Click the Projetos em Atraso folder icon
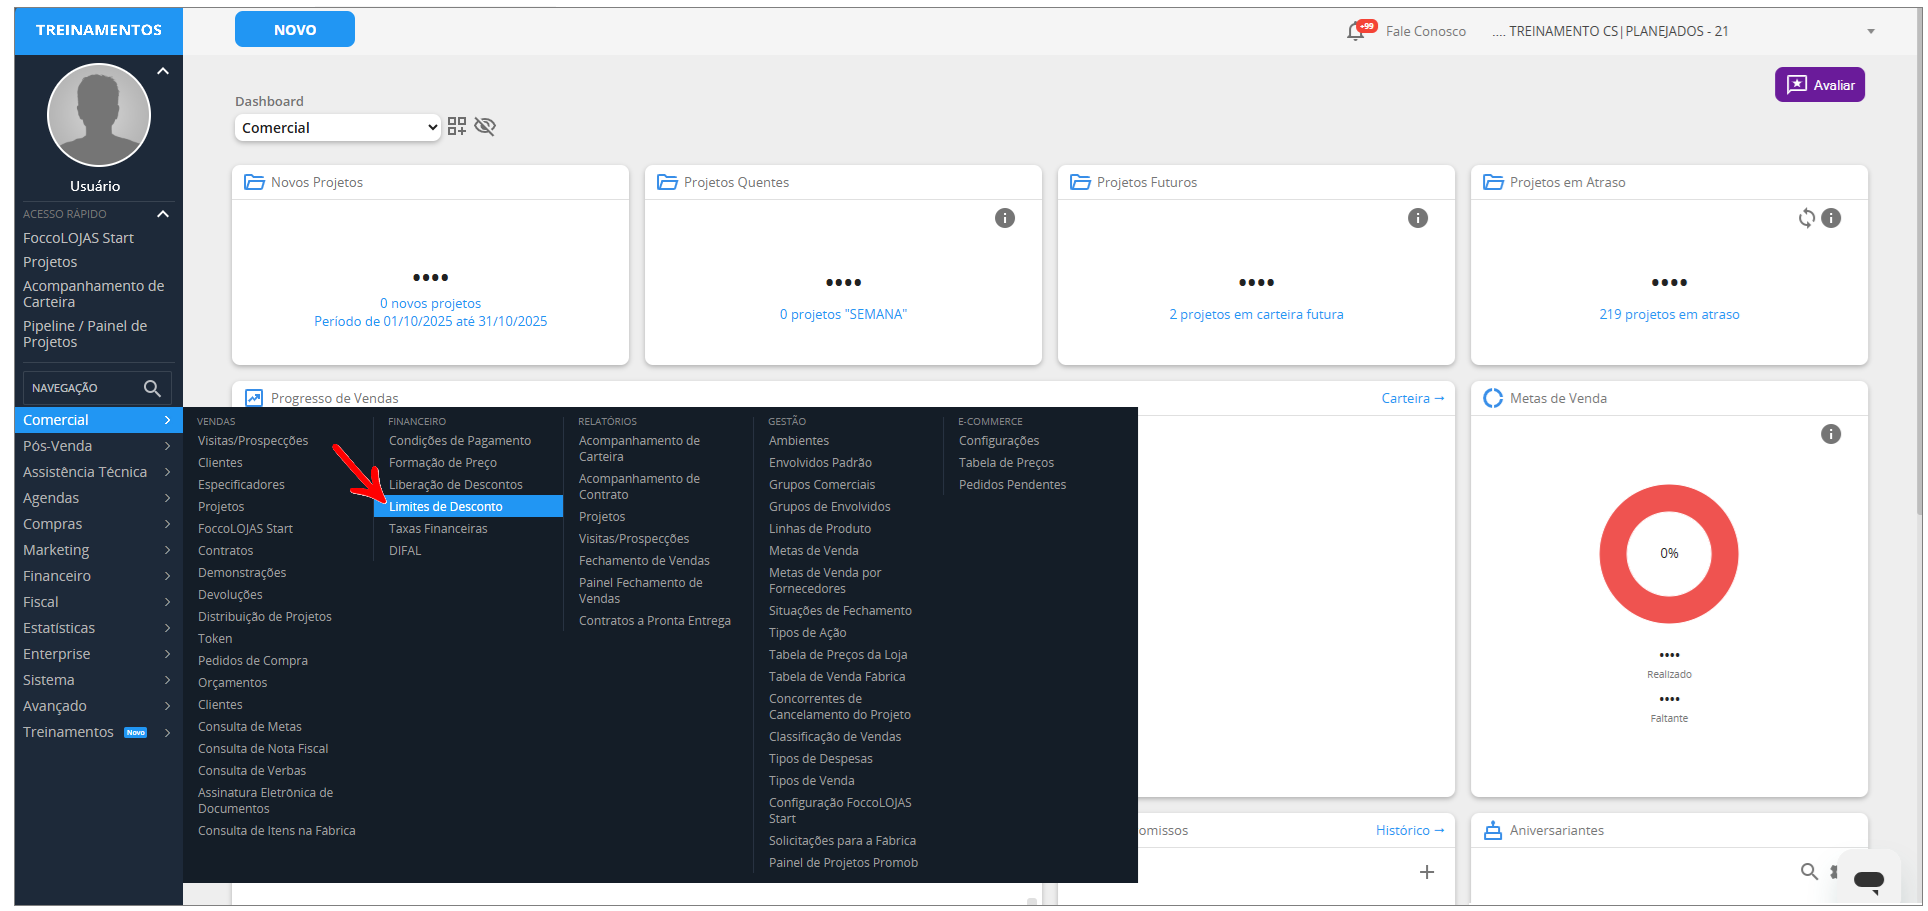 tap(1493, 182)
